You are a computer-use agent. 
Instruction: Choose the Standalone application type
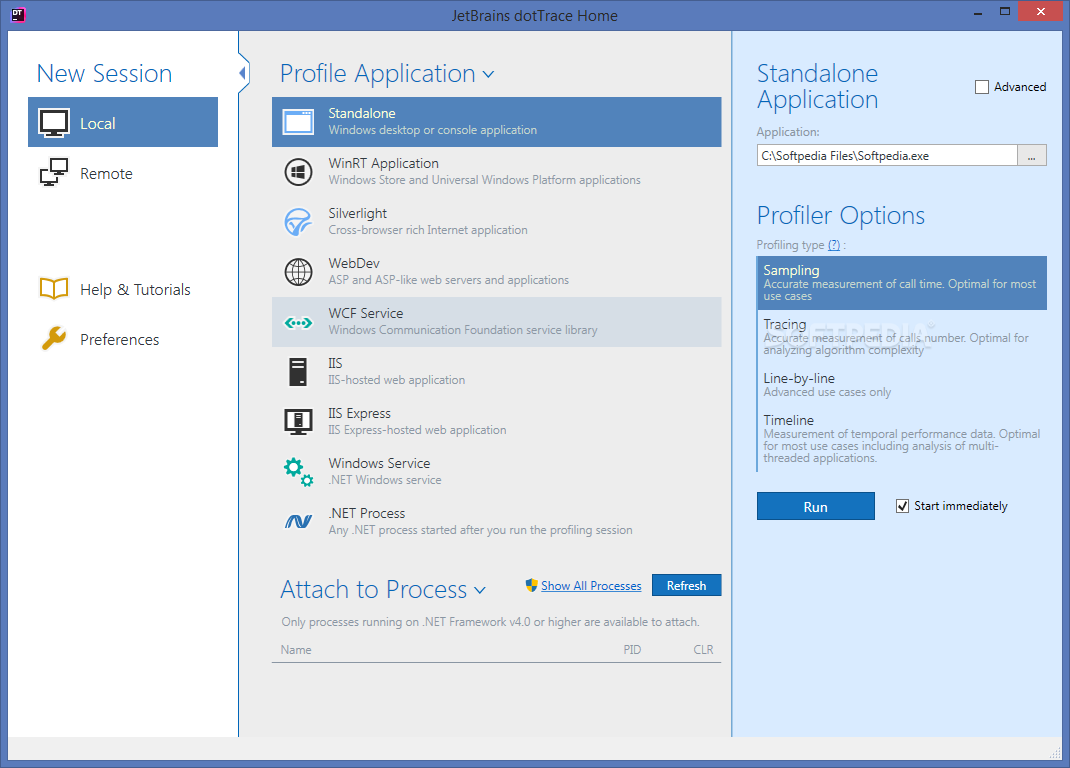pos(497,122)
